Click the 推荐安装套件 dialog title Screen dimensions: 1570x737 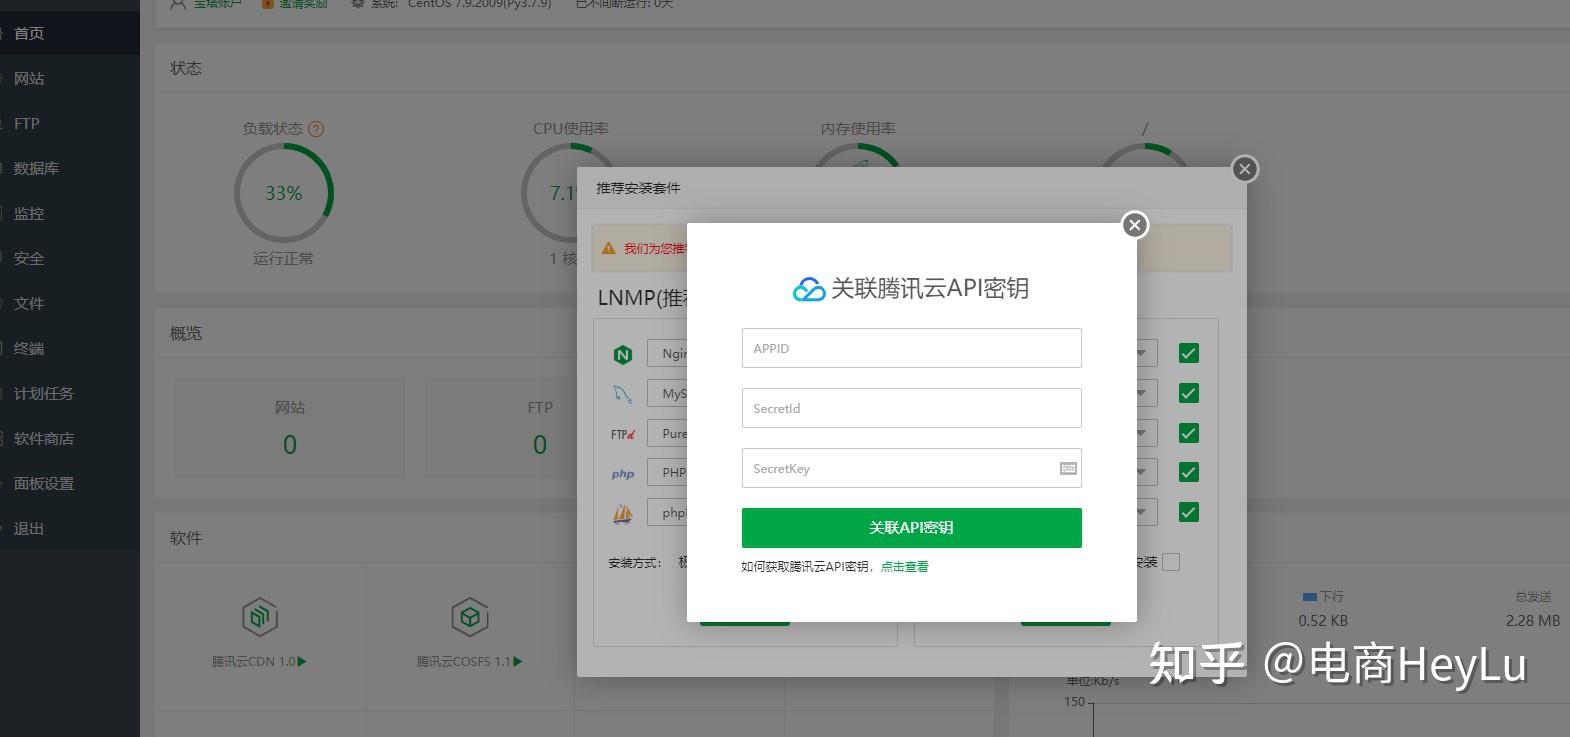click(x=638, y=188)
